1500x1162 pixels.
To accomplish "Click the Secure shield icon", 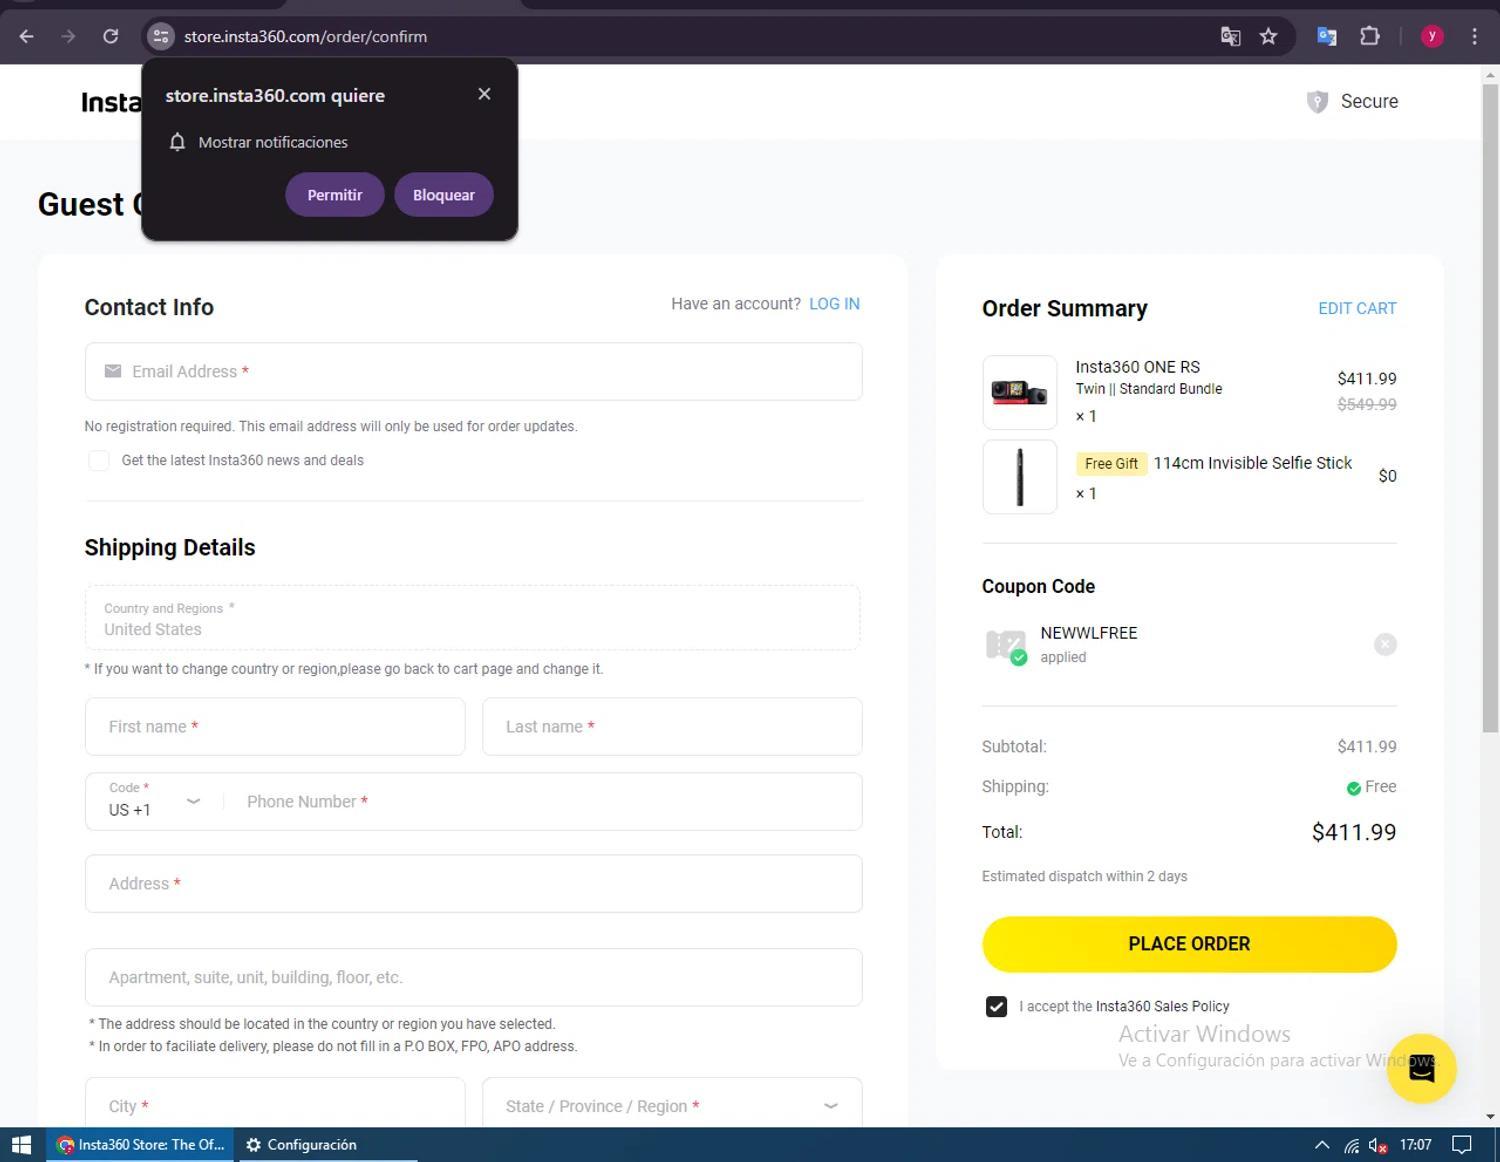I will [x=1318, y=102].
